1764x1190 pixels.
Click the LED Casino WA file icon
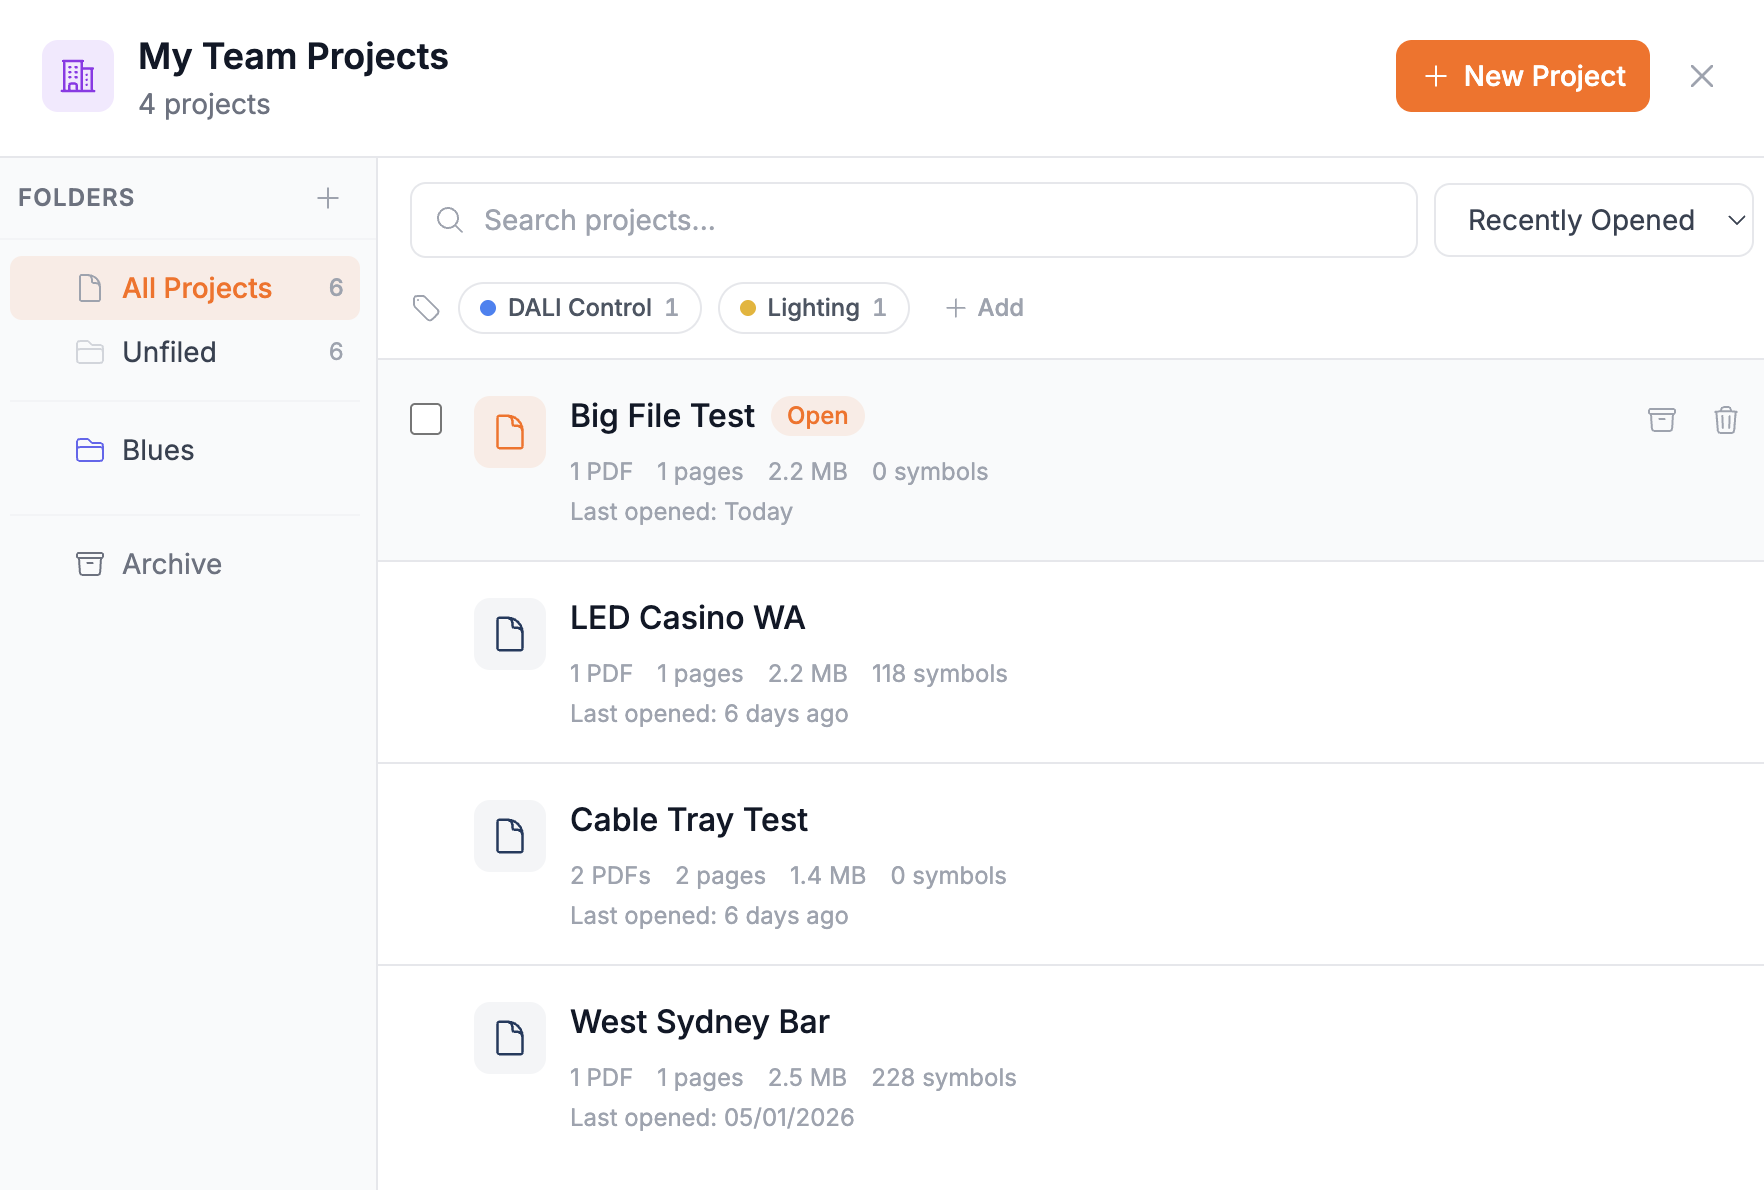pos(510,634)
